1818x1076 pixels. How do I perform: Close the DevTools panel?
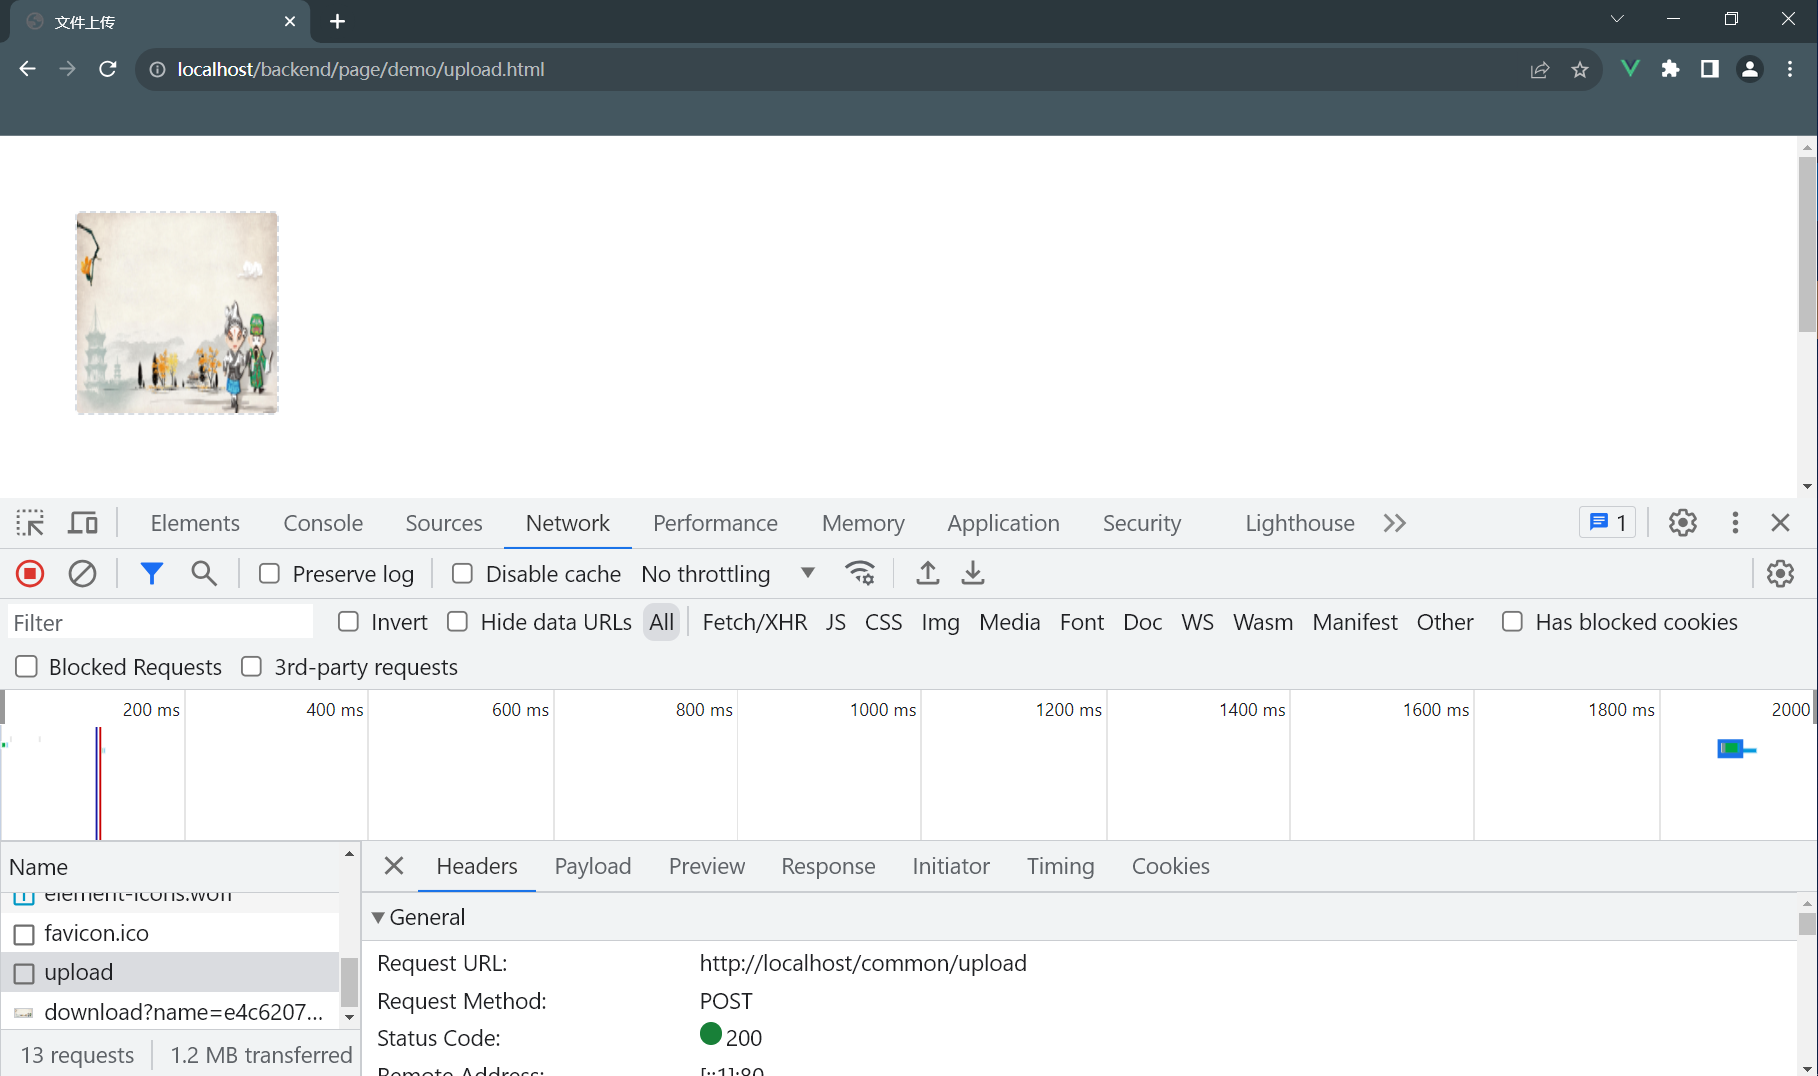pyautogui.click(x=1780, y=523)
